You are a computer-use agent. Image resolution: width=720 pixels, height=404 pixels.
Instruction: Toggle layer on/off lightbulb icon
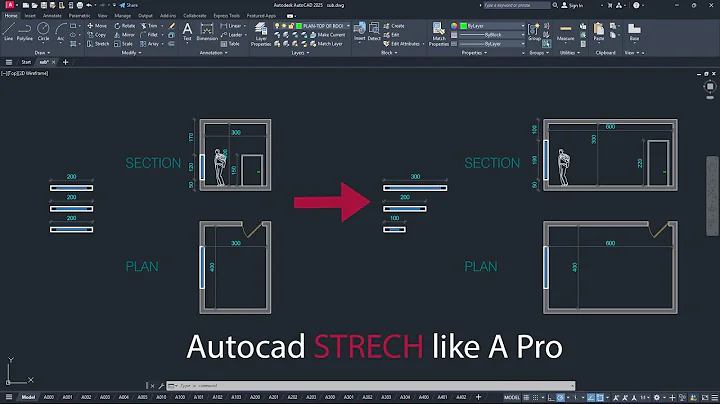click(277, 26)
